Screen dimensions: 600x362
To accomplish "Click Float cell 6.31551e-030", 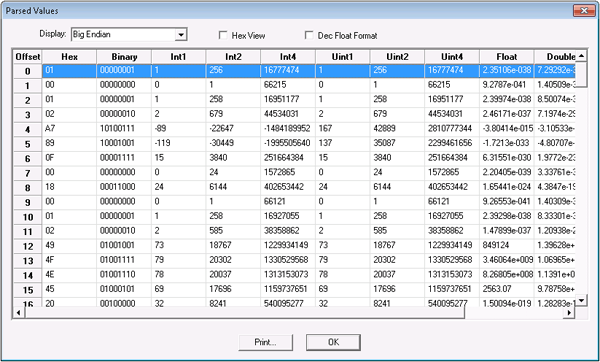I will coord(507,158).
